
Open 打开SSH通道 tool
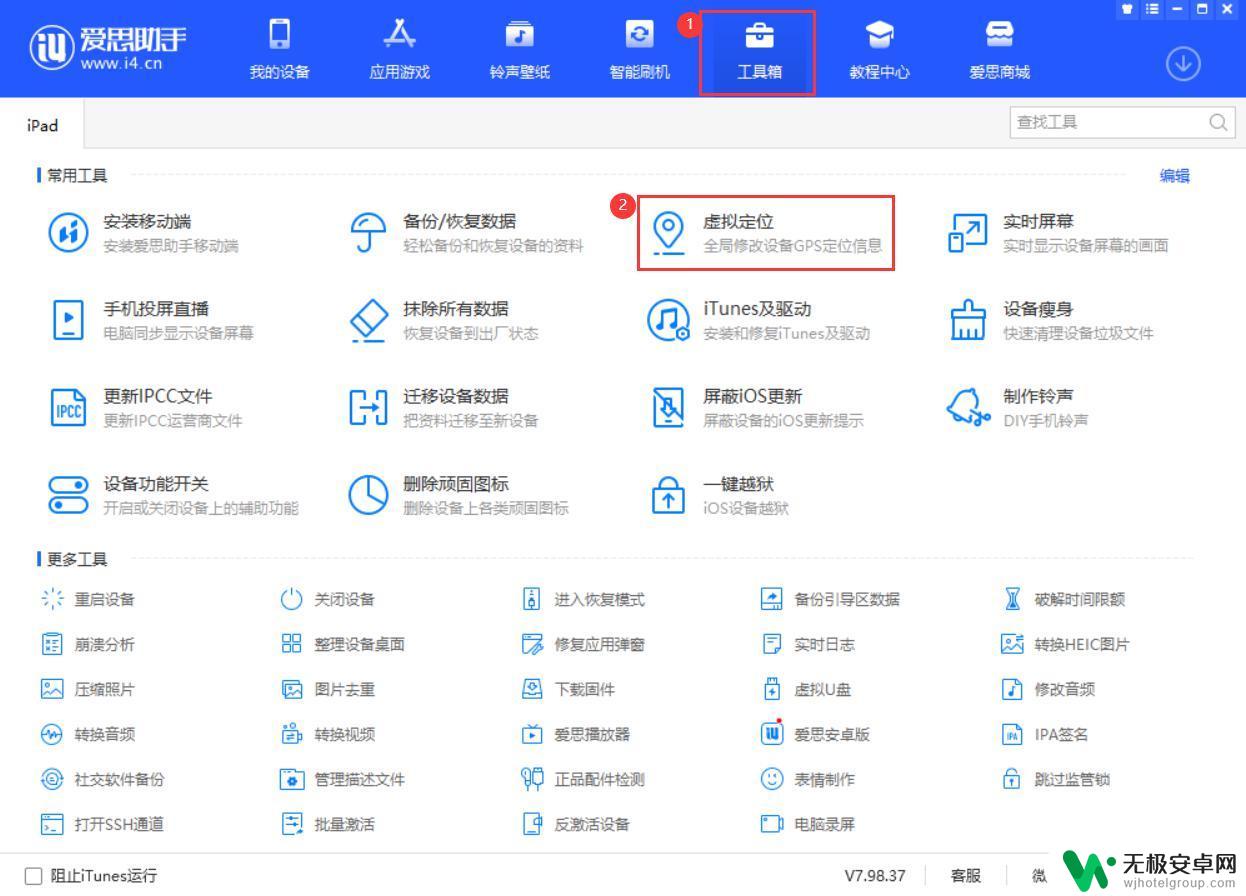(103, 824)
